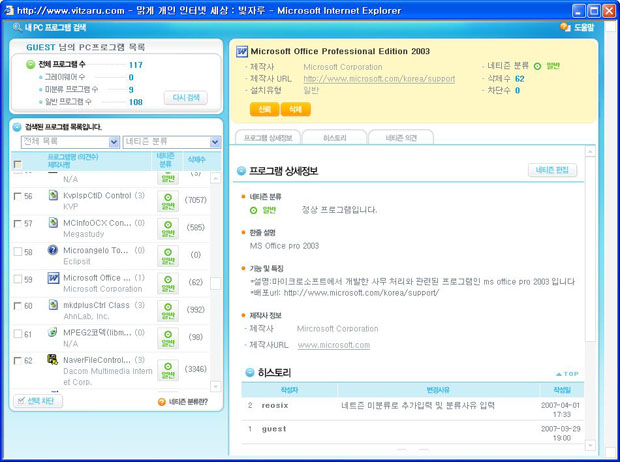Toggle the select-all checkbox in list header
Viewport: 620px width, 462px height.
[18, 164]
